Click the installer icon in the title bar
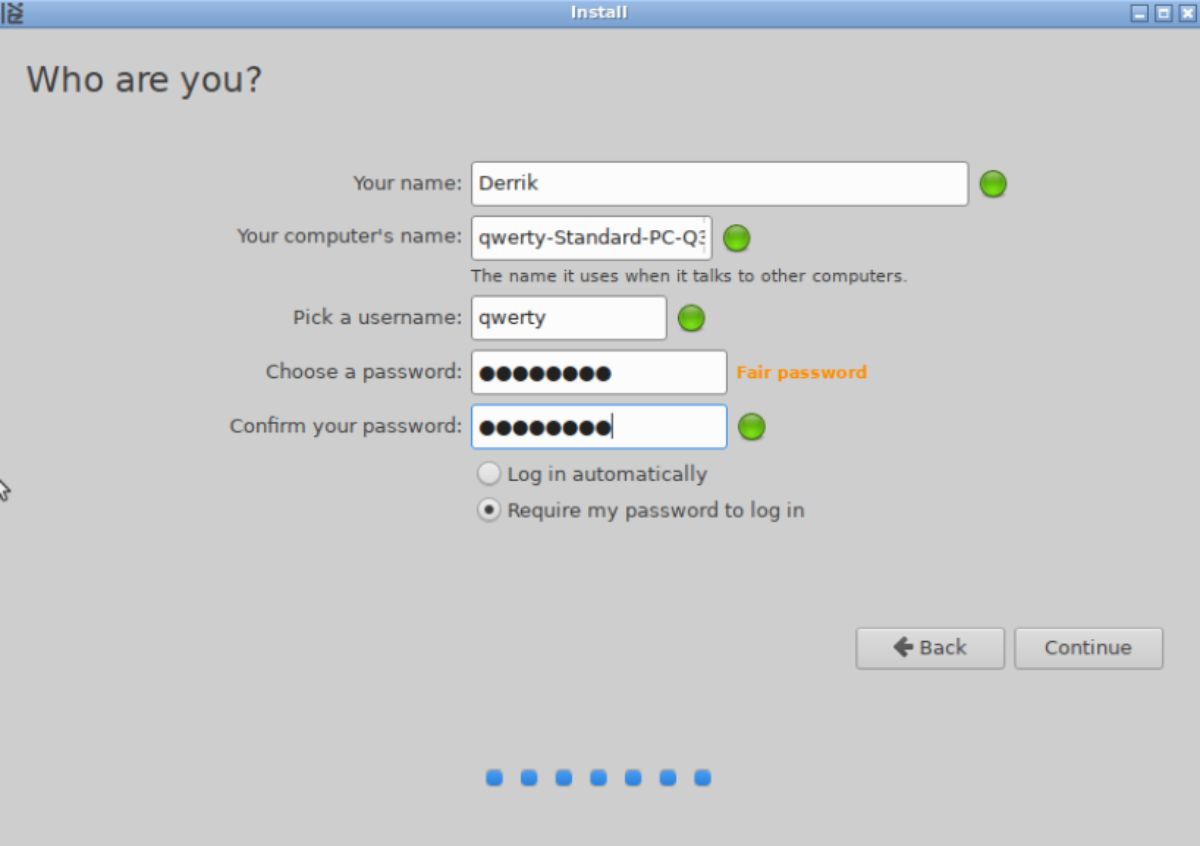Viewport: 1200px width, 846px height. point(14,12)
